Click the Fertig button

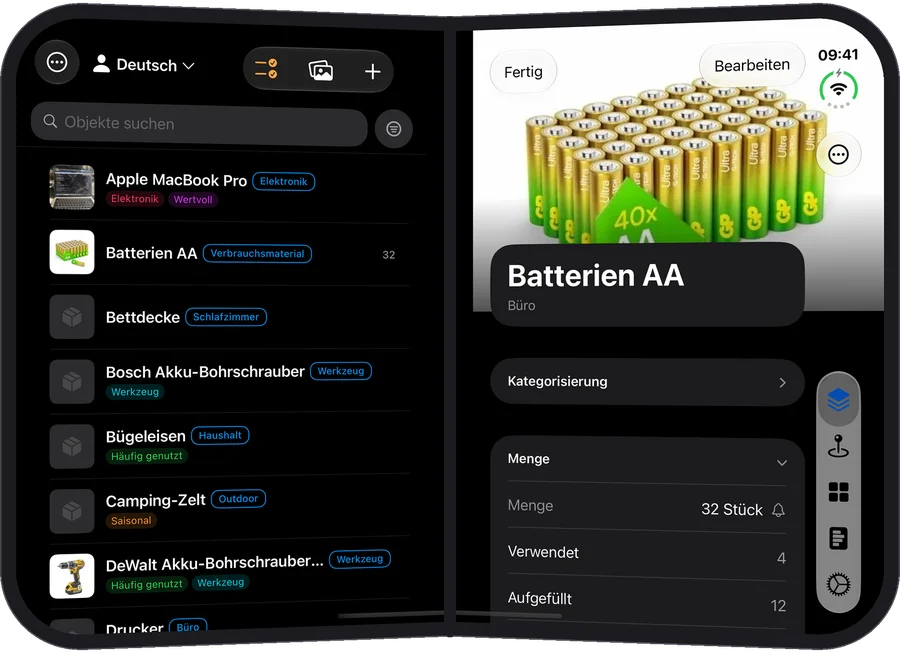[x=523, y=72]
